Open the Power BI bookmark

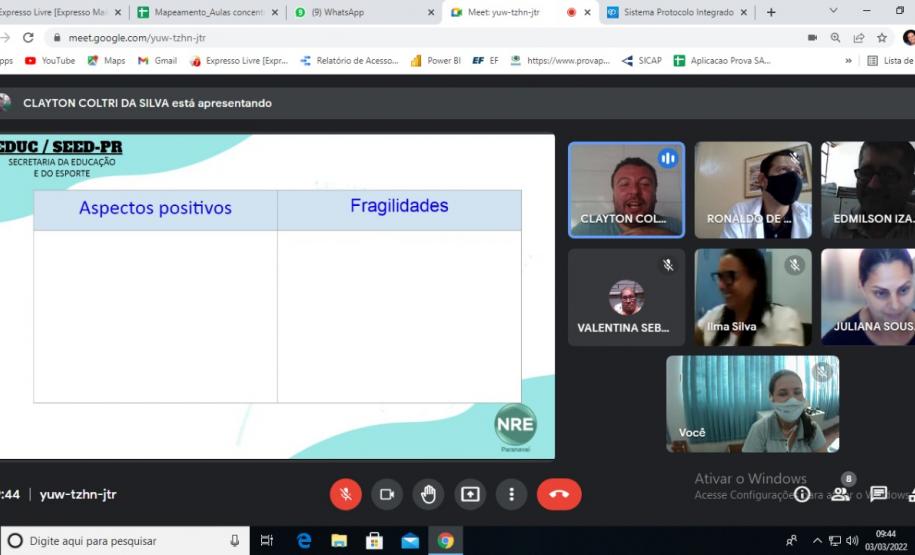point(436,61)
